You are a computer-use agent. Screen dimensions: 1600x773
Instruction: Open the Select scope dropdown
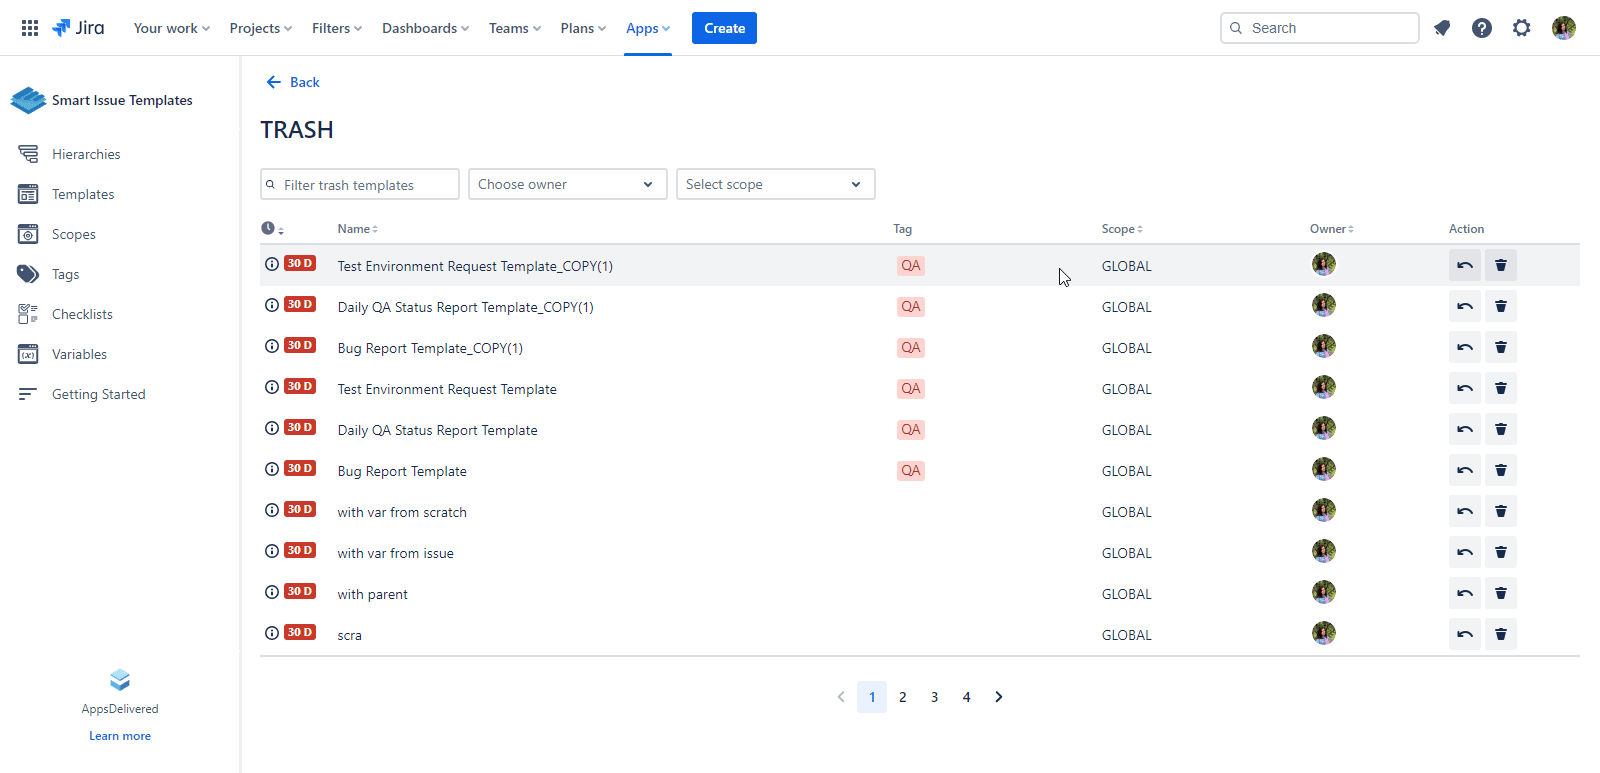pos(775,184)
